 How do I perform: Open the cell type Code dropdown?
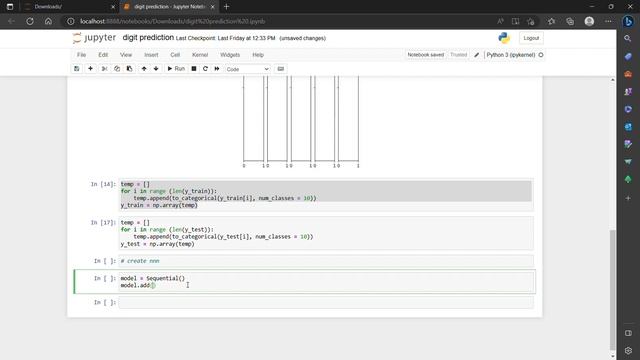(247, 69)
